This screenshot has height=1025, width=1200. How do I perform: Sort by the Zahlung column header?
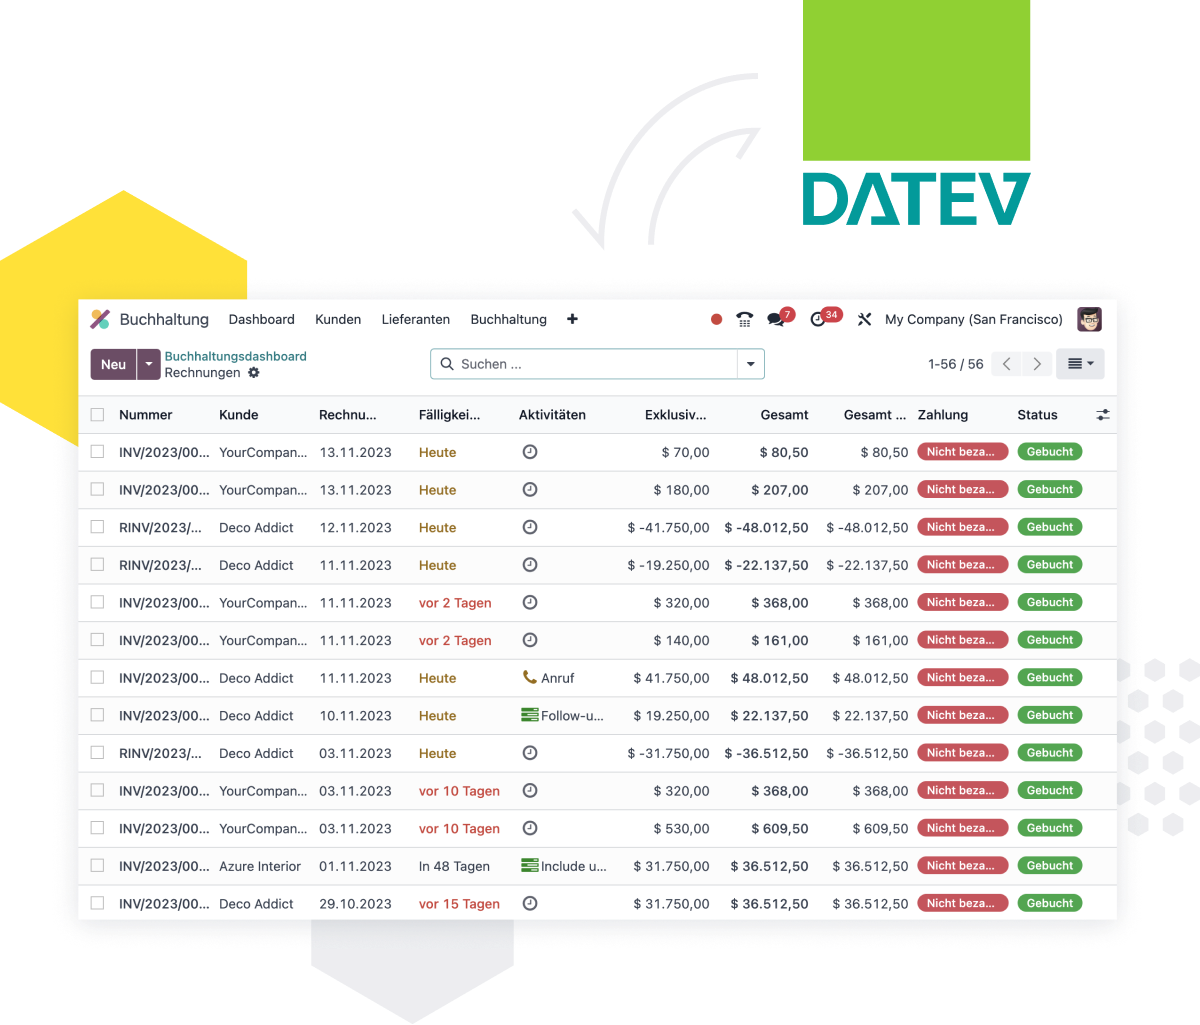pos(943,415)
